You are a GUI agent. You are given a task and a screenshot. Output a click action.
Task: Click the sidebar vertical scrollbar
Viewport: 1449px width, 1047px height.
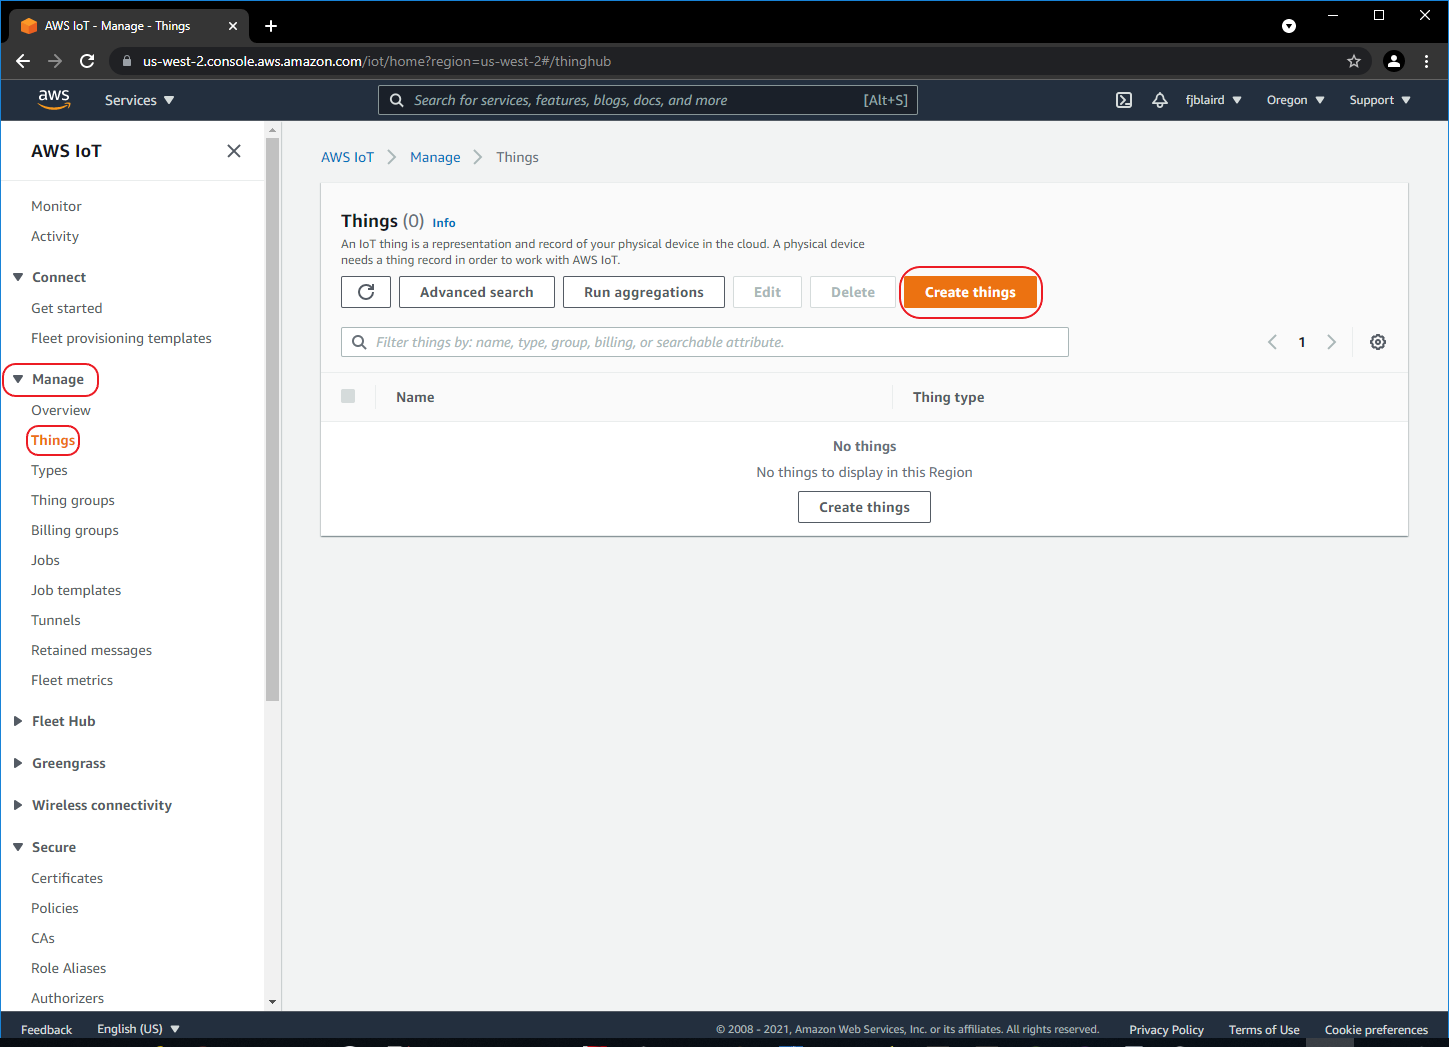click(272, 420)
